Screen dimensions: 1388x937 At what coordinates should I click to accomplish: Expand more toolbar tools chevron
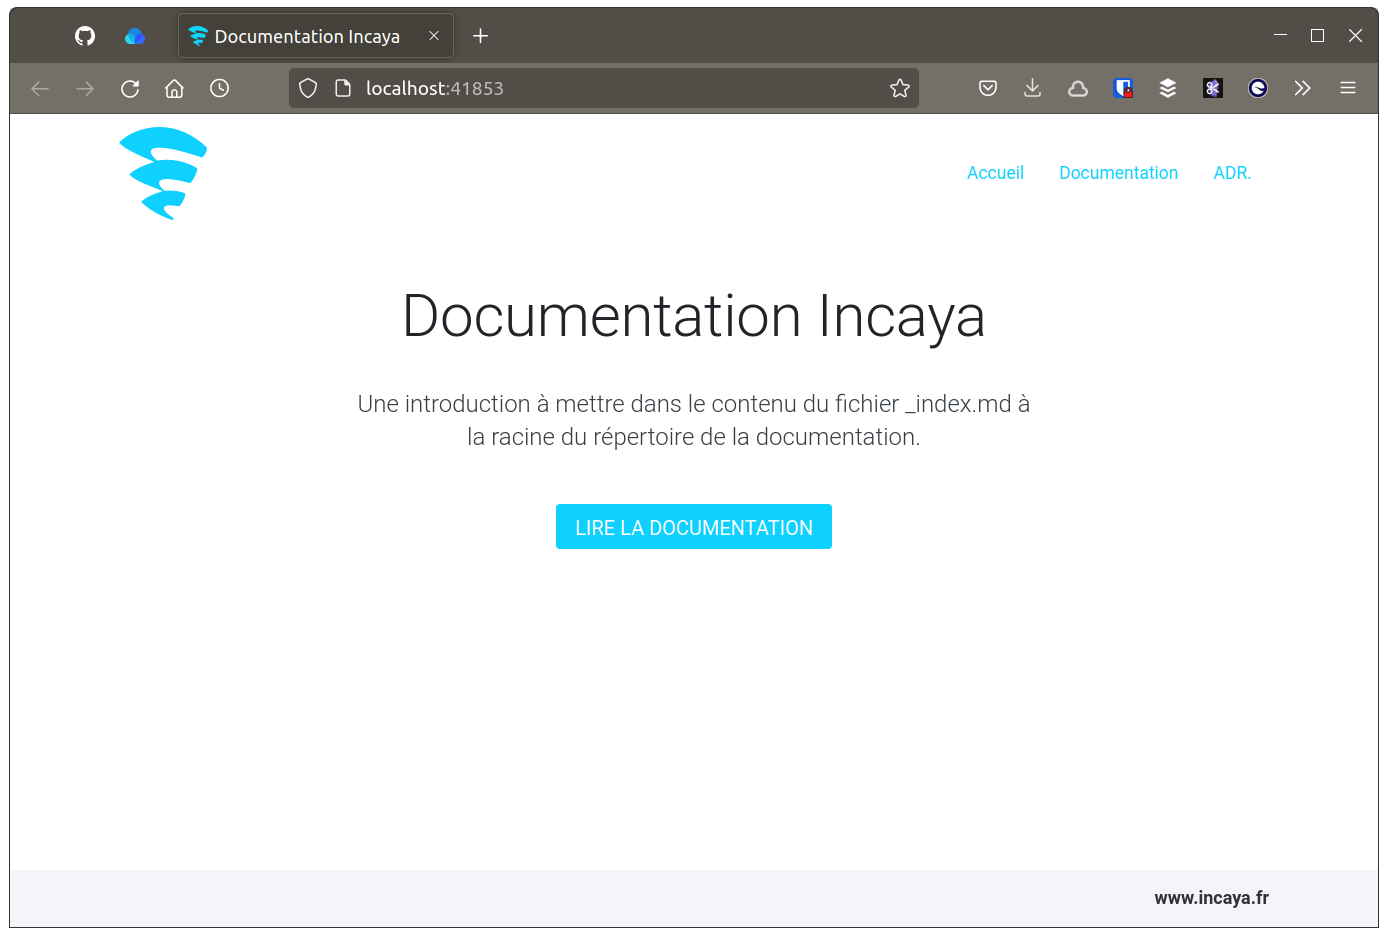click(x=1302, y=89)
